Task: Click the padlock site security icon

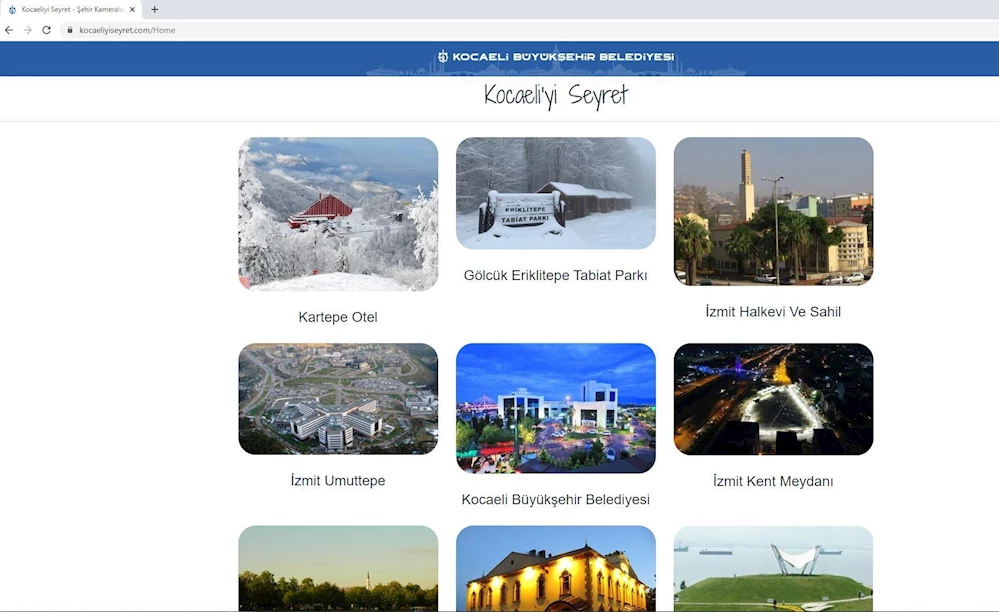Action: pyautogui.click(x=70, y=30)
